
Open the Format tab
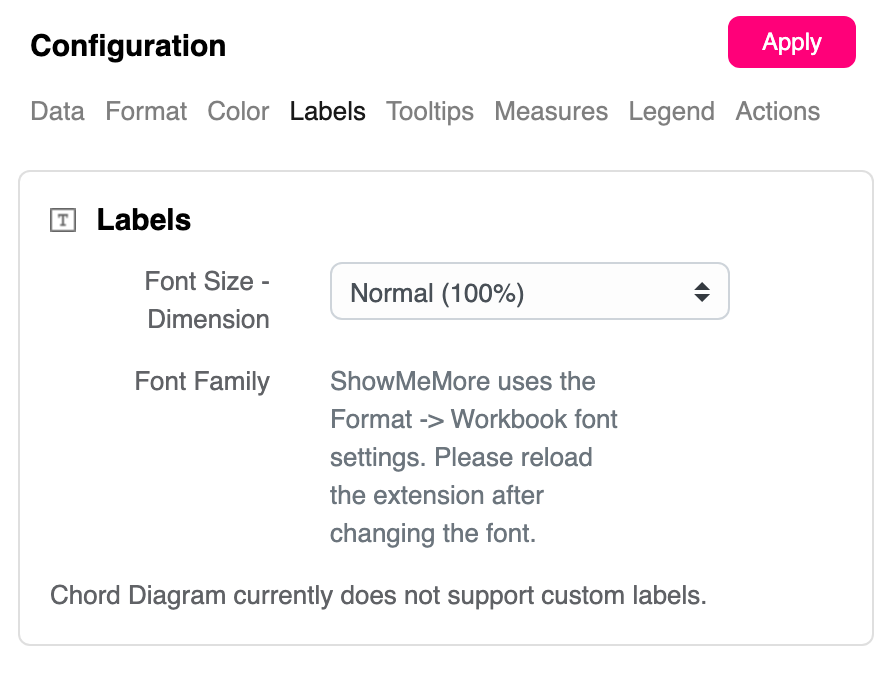[x=146, y=111]
